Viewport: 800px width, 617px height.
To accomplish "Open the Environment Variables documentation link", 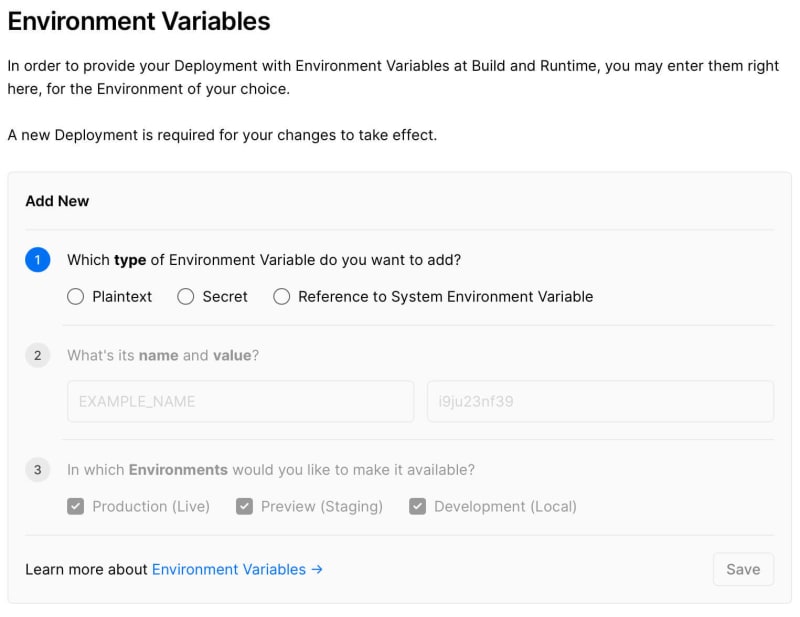I will coord(229,569).
